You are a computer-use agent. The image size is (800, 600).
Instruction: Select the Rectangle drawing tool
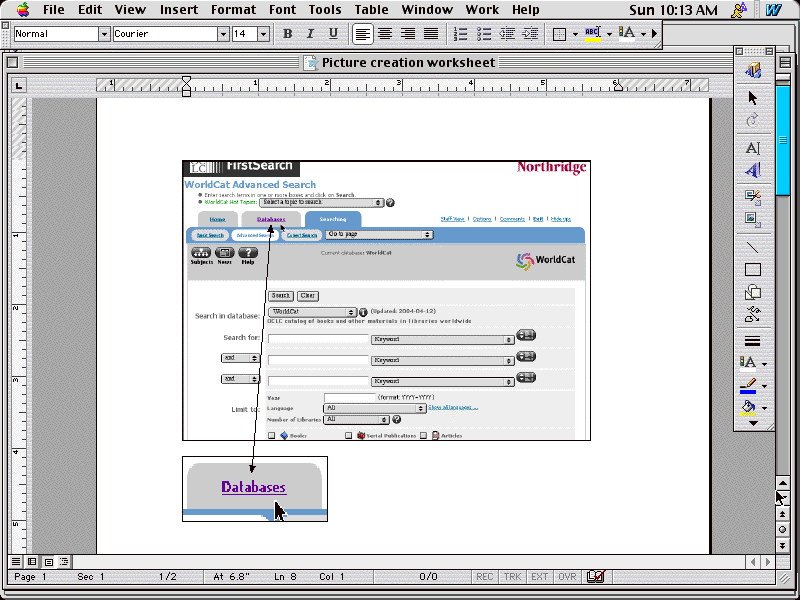coord(753,269)
